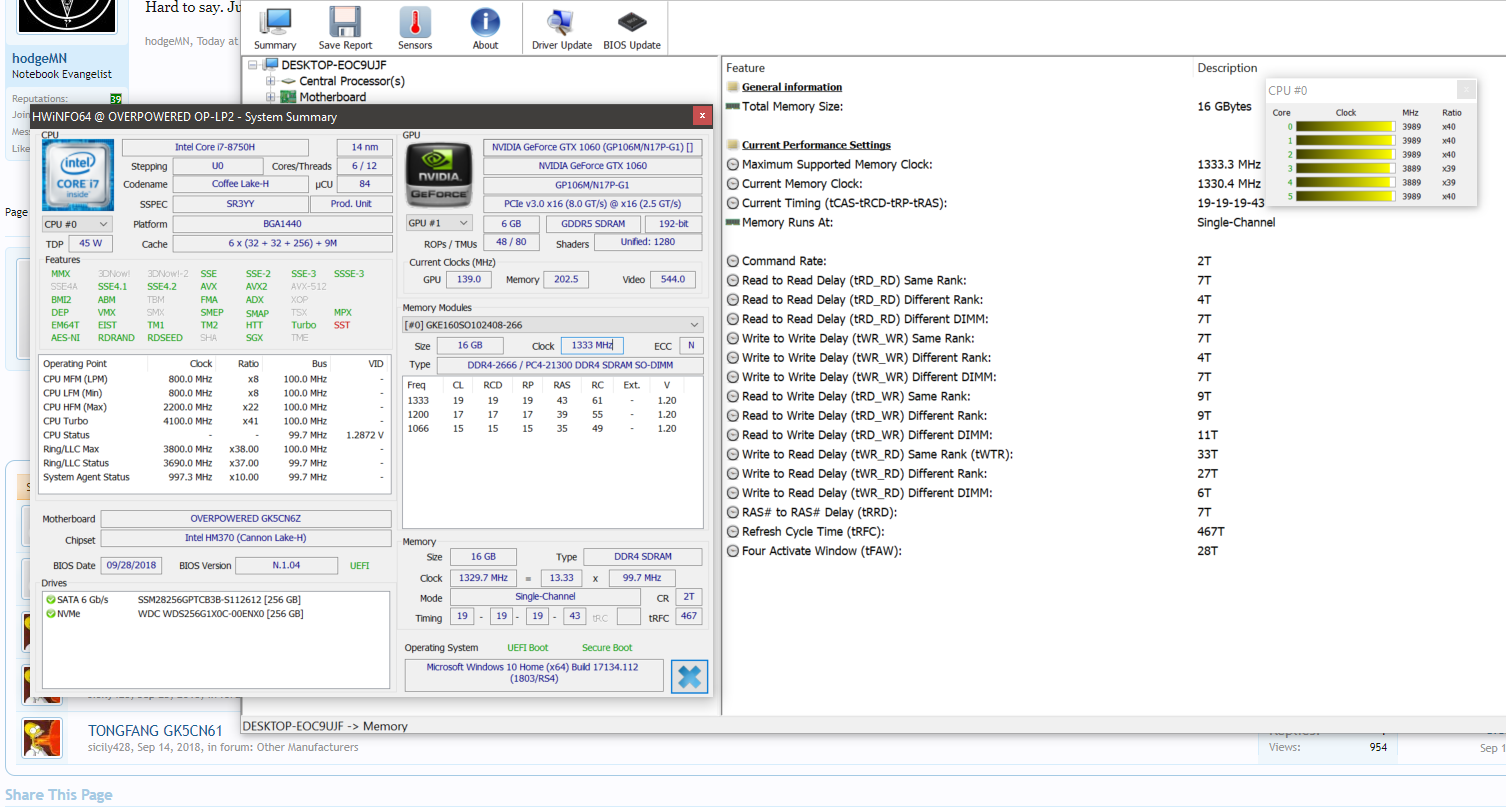Open the Sensors thermometer icon
Screen dimensions: 1506x807
[415, 22]
